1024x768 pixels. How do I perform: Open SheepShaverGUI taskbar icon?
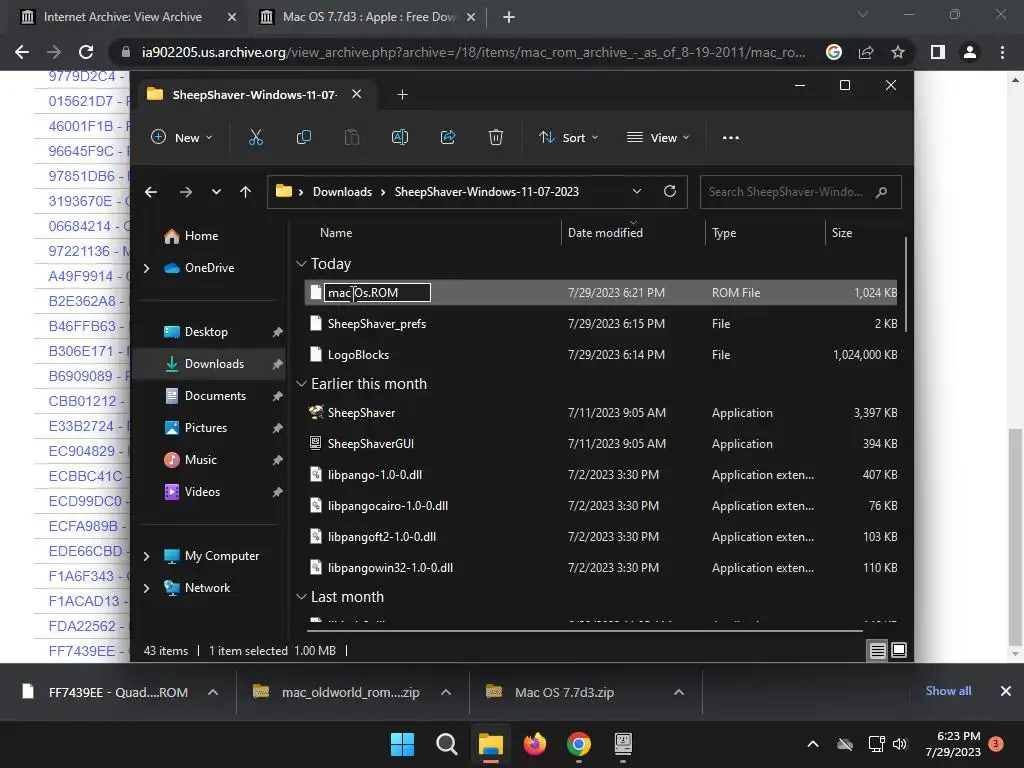point(623,744)
